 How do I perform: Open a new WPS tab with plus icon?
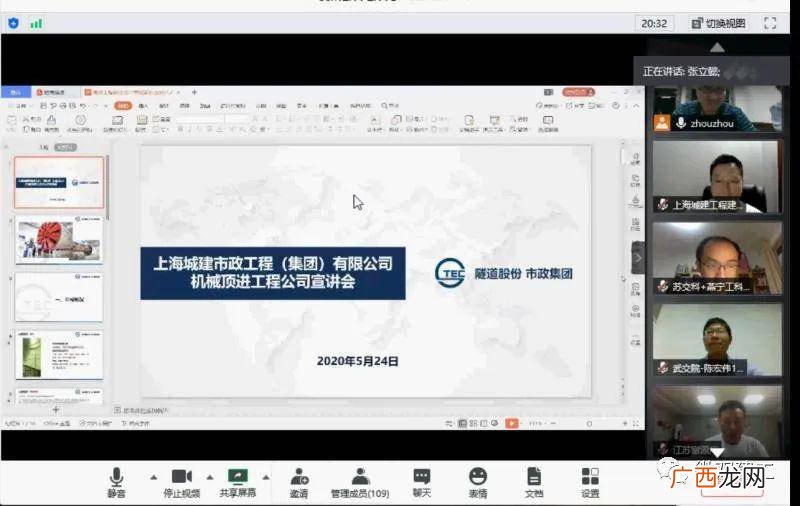[x=194, y=92]
